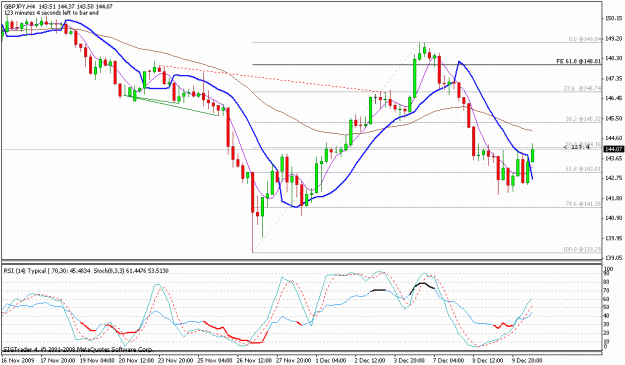Click the 25 Nov 04:00 time label
Image resolution: width=625 pixels, height=365 pixels.
[x=216, y=361]
